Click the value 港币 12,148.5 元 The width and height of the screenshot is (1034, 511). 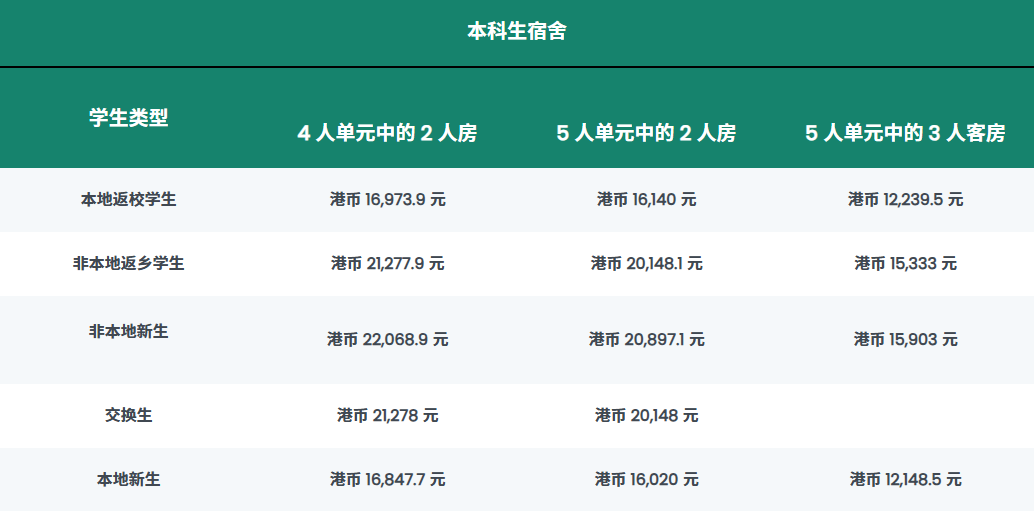click(905, 479)
